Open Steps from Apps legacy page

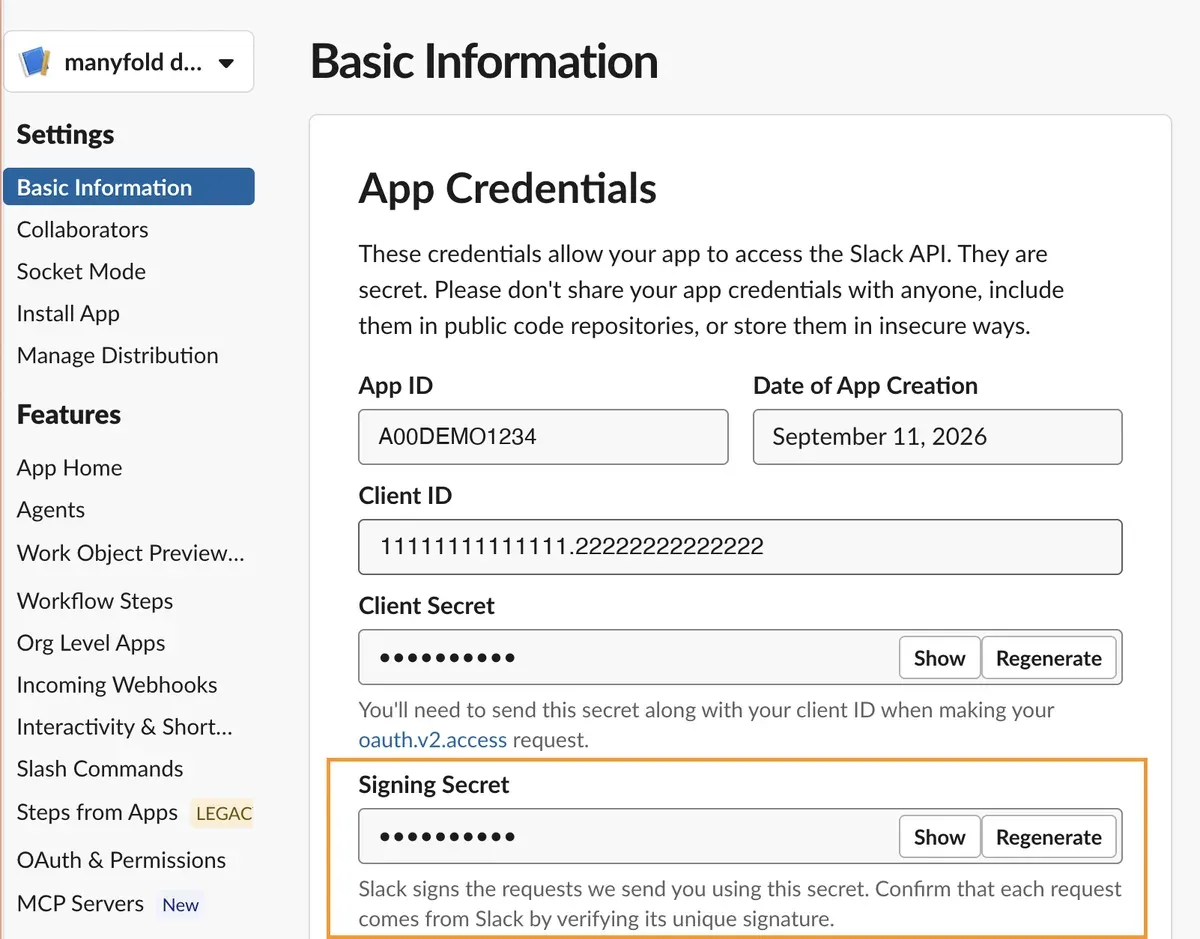(97, 812)
